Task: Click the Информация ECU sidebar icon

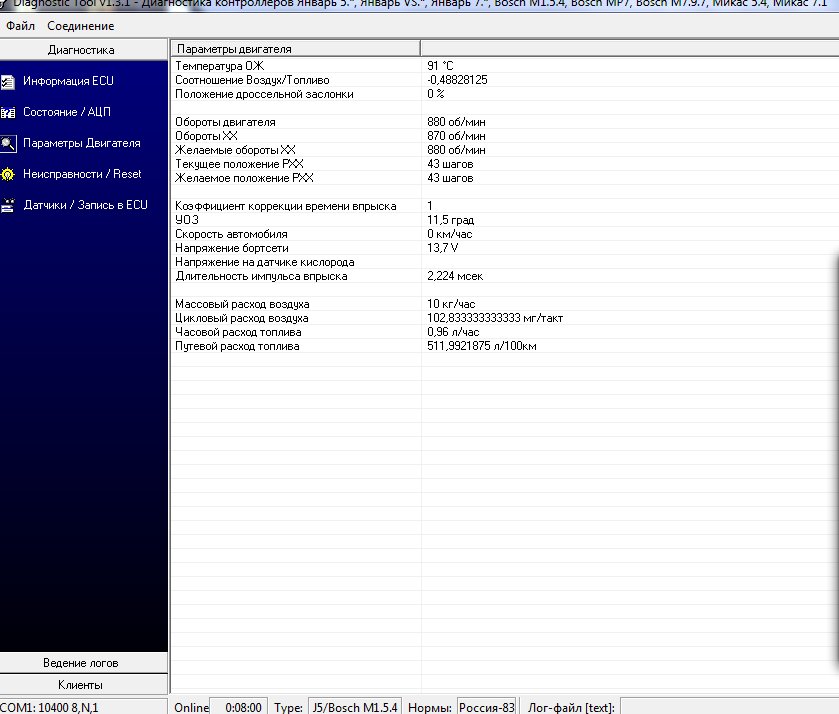Action: pos(8,81)
